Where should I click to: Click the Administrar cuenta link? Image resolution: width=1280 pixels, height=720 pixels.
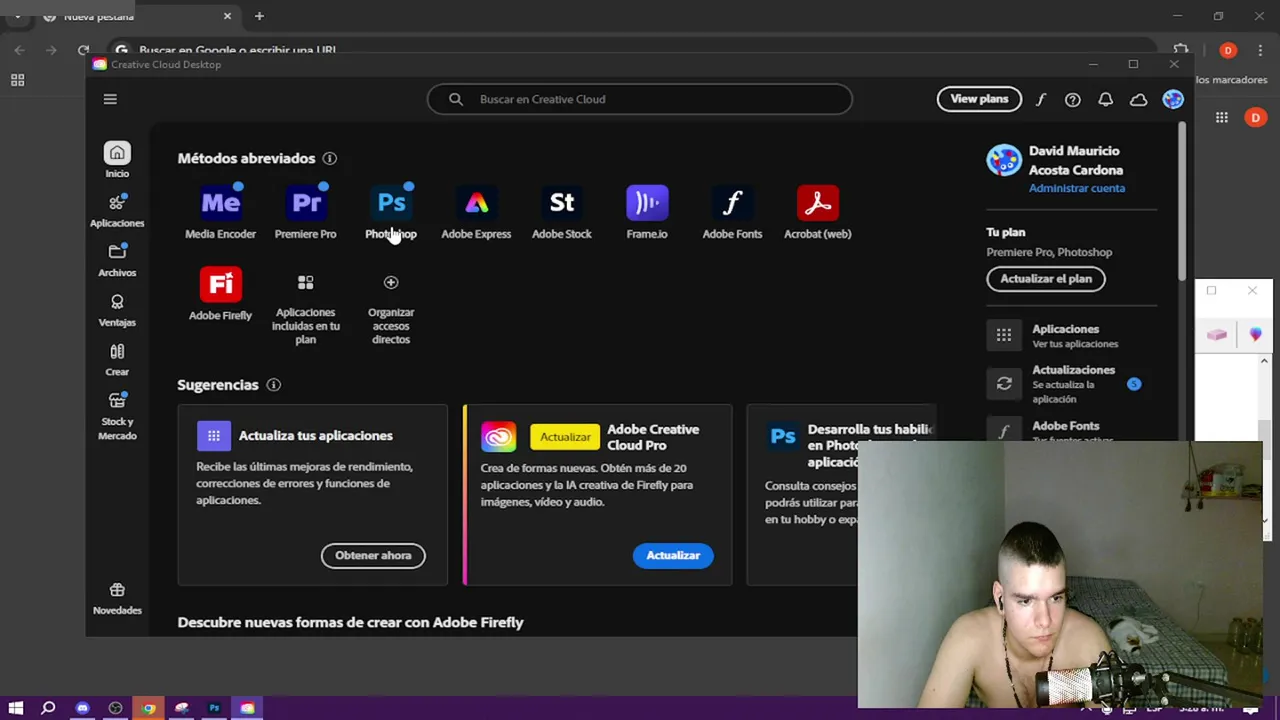(1076, 188)
